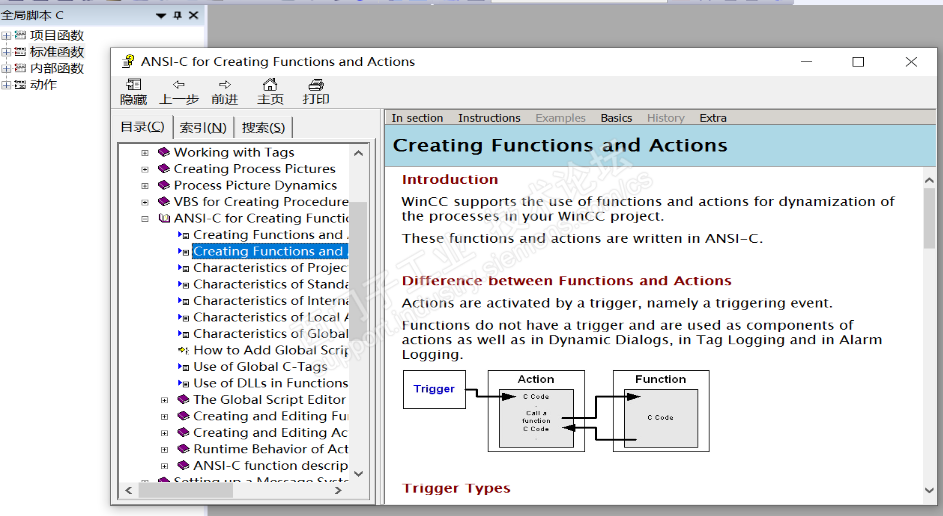Open Use of DLLs in Functions topic
Image resolution: width=943 pixels, height=516 pixels.
pyautogui.click(x=270, y=383)
